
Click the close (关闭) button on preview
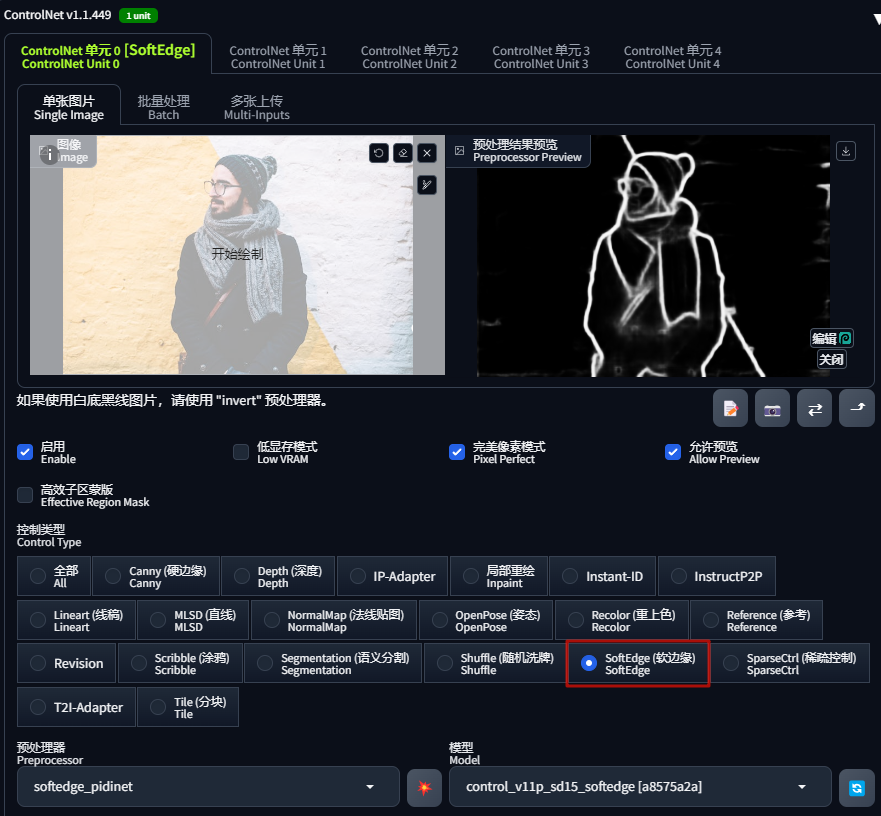tap(831, 359)
